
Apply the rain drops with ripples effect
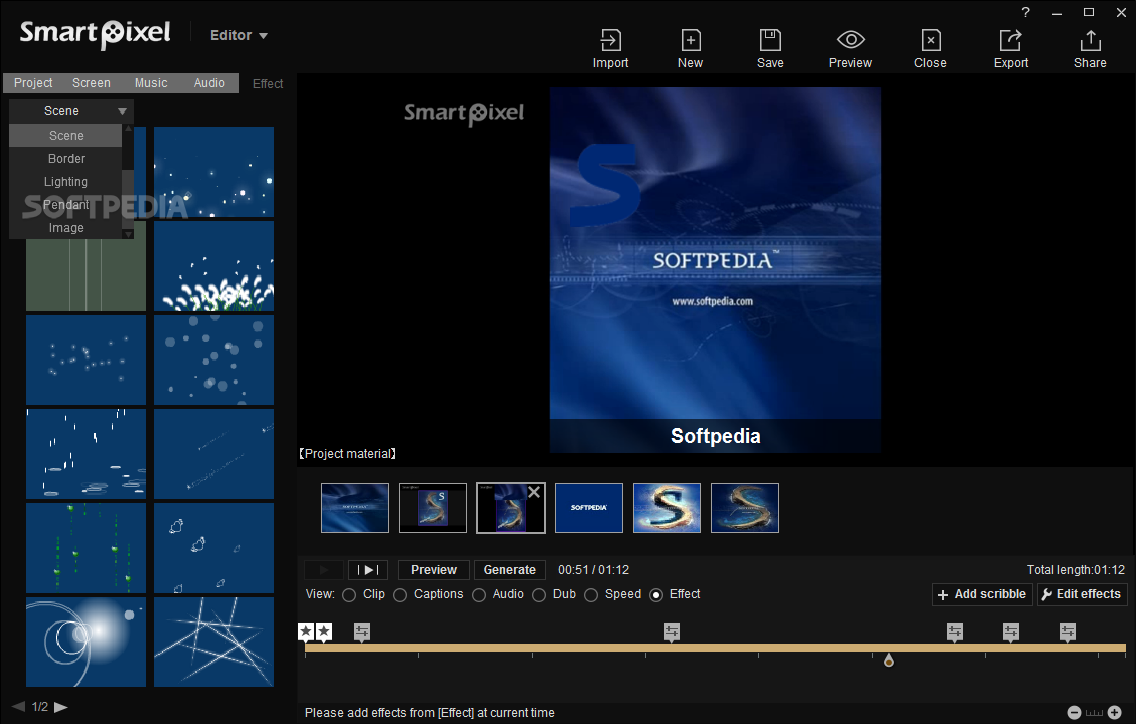coord(85,454)
